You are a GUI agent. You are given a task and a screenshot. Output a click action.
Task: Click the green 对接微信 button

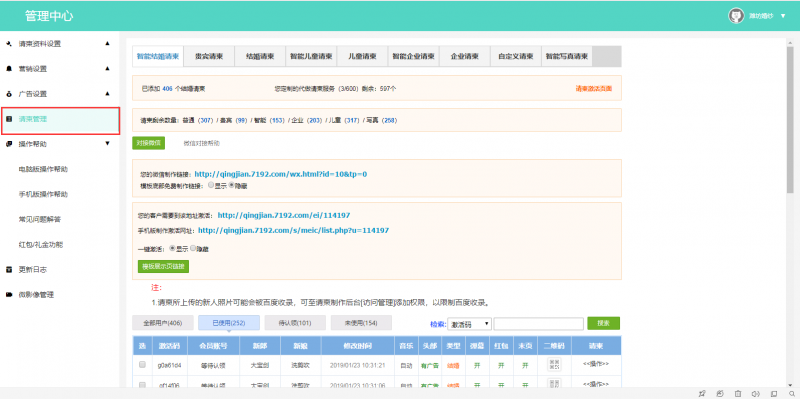point(148,143)
